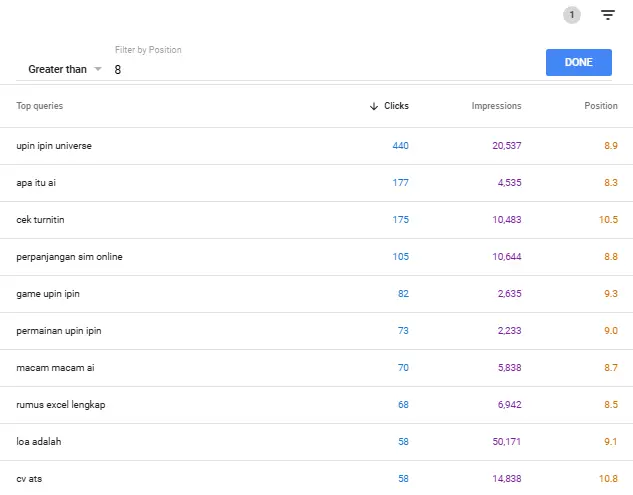633x495 pixels.
Task: Open the Greater than dropdown
Action: [65, 69]
